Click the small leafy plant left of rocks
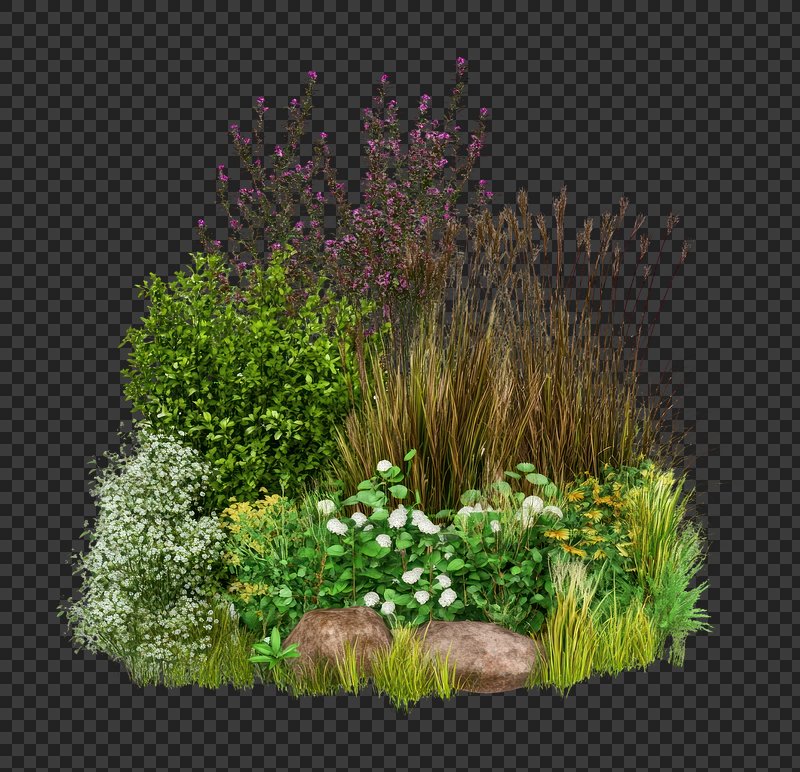The image size is (800, 772). (272, 650)
